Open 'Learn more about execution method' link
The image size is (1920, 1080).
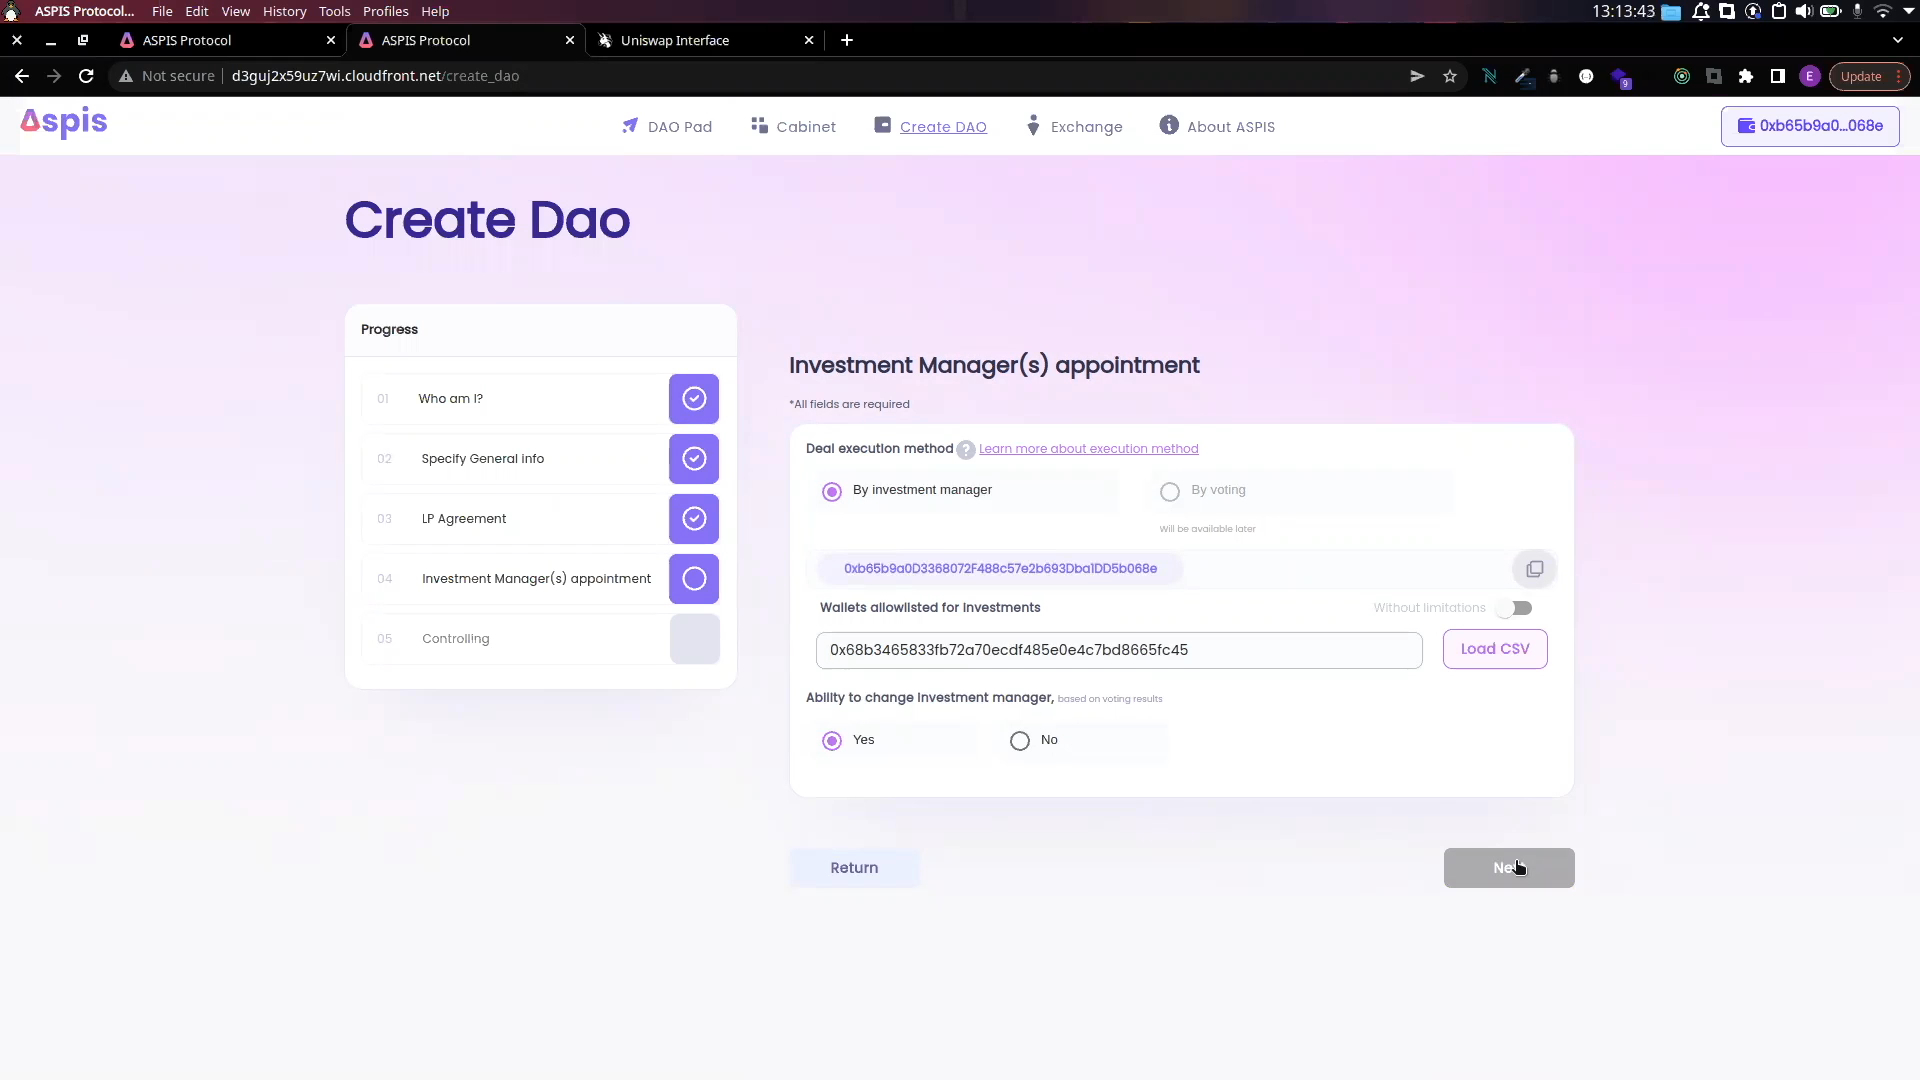pyautogui.click(x=1088, y=449)
